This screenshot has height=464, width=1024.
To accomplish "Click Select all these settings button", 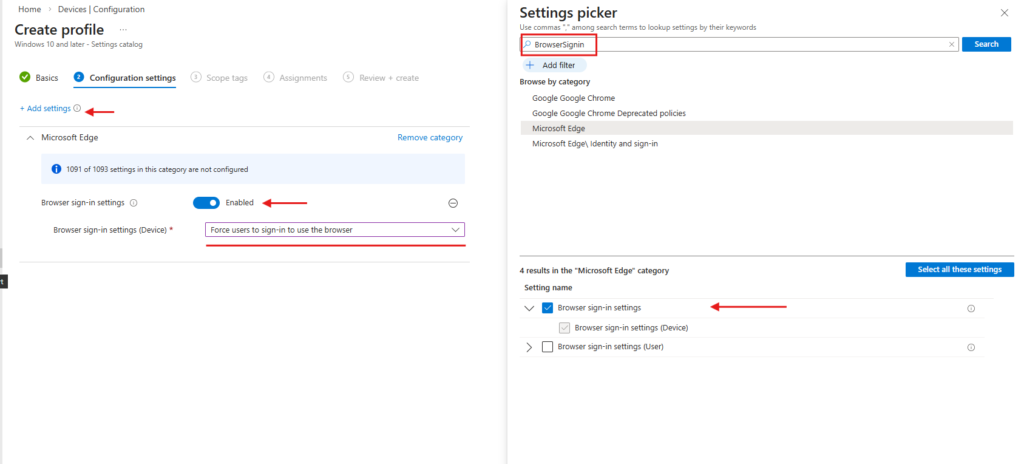I will pos(959,270).
